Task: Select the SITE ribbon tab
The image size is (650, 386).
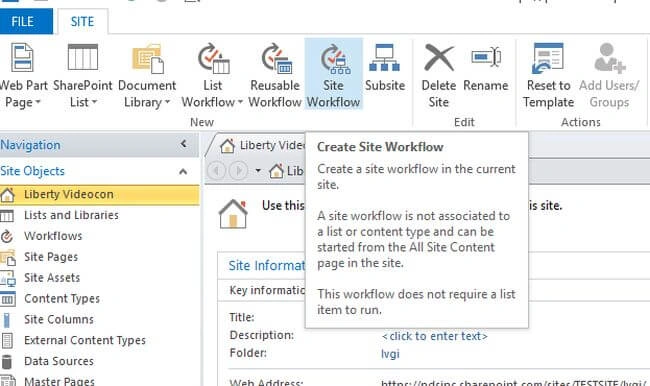Action: [82, 22]
